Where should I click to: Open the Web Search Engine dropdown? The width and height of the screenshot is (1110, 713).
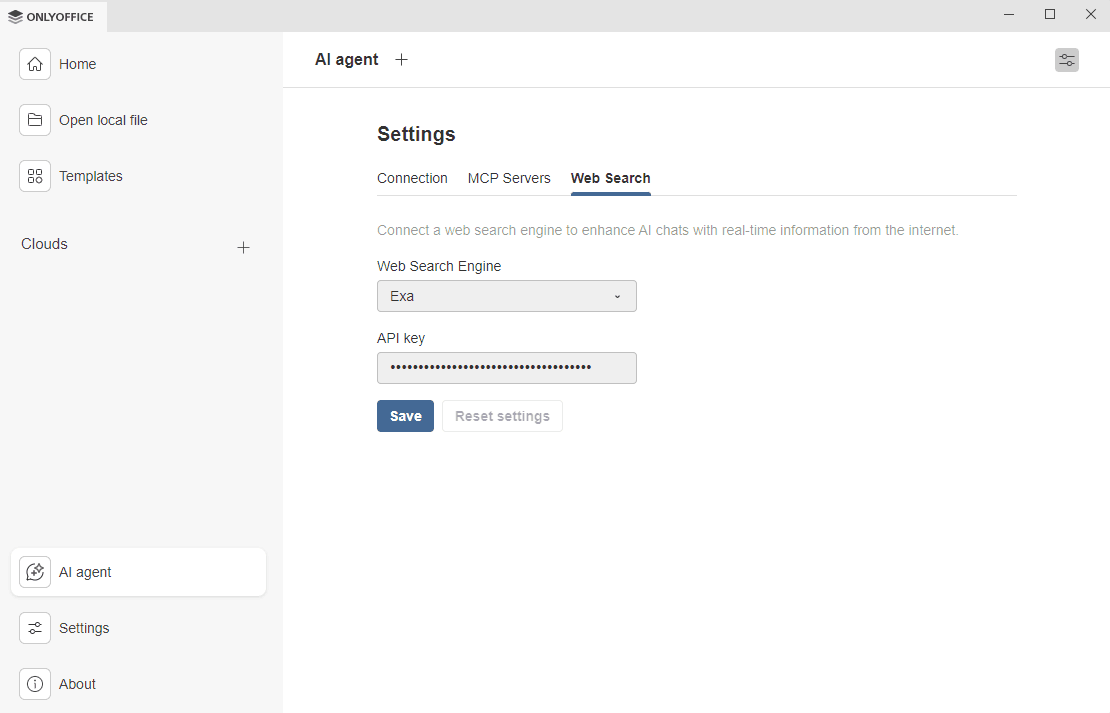(506, 296)
